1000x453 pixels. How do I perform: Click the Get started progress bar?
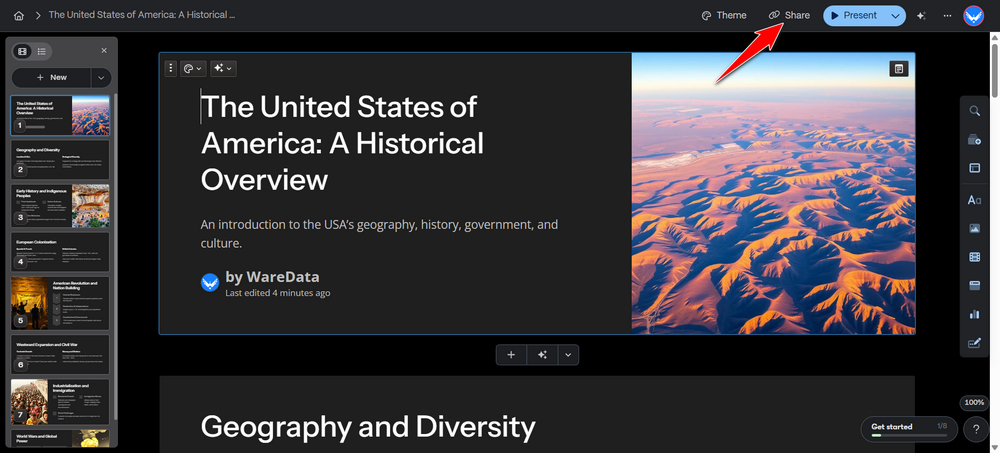[x=909, y=429]
